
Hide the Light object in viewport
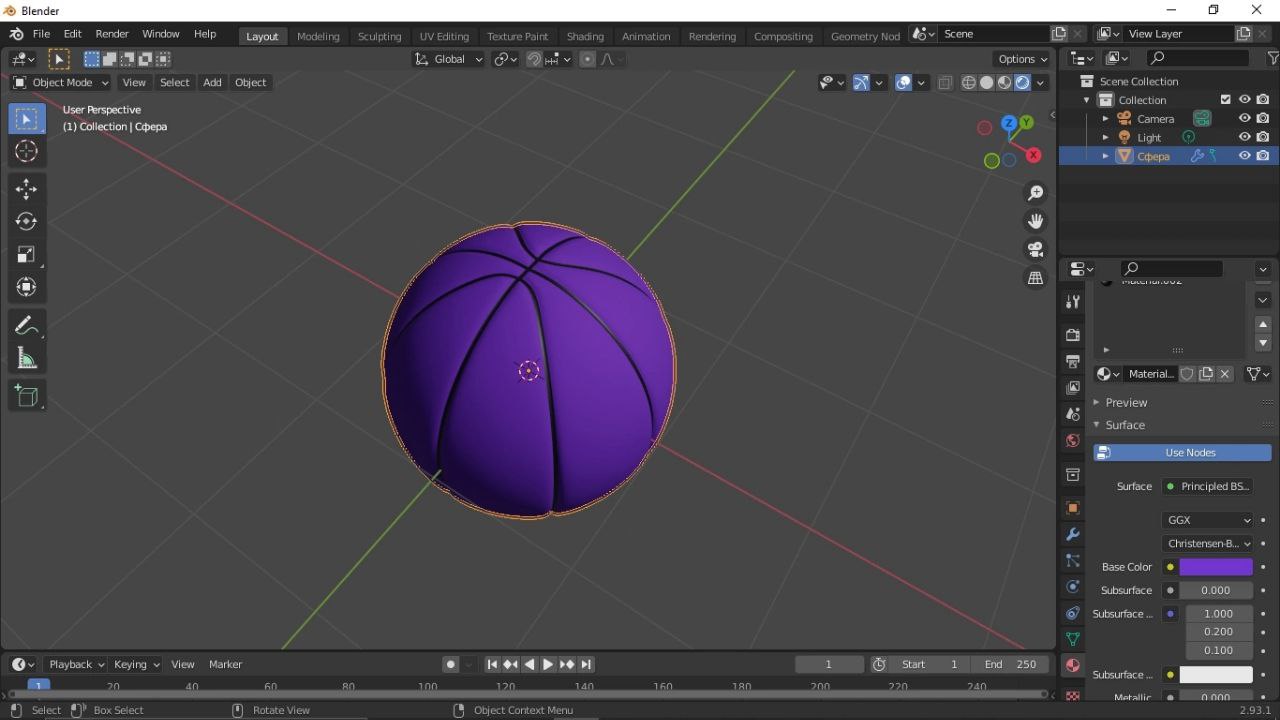[1245, 137]
